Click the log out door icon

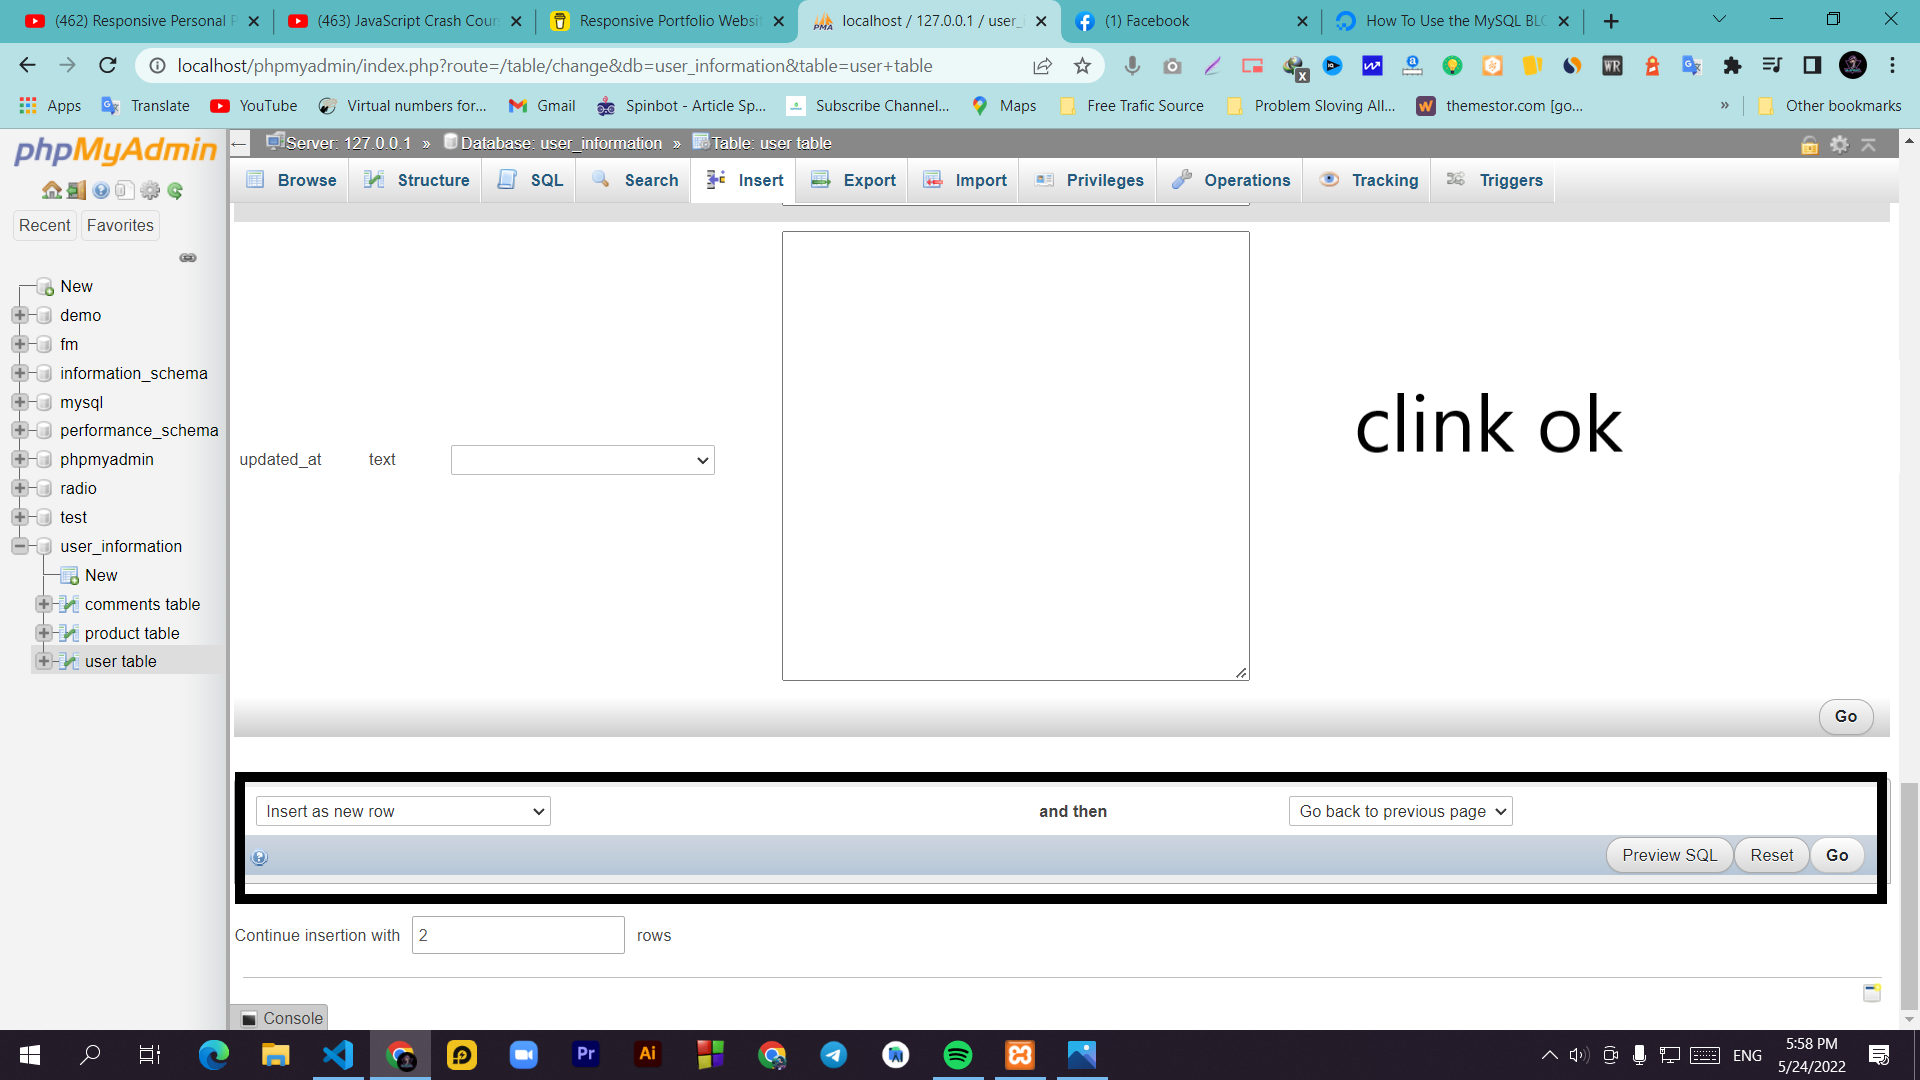click(76, 190)
